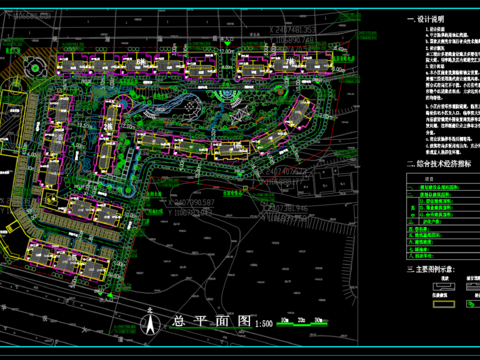
Task: Select the 三.主要图例示意 heading
Action: tap(431, 269)
